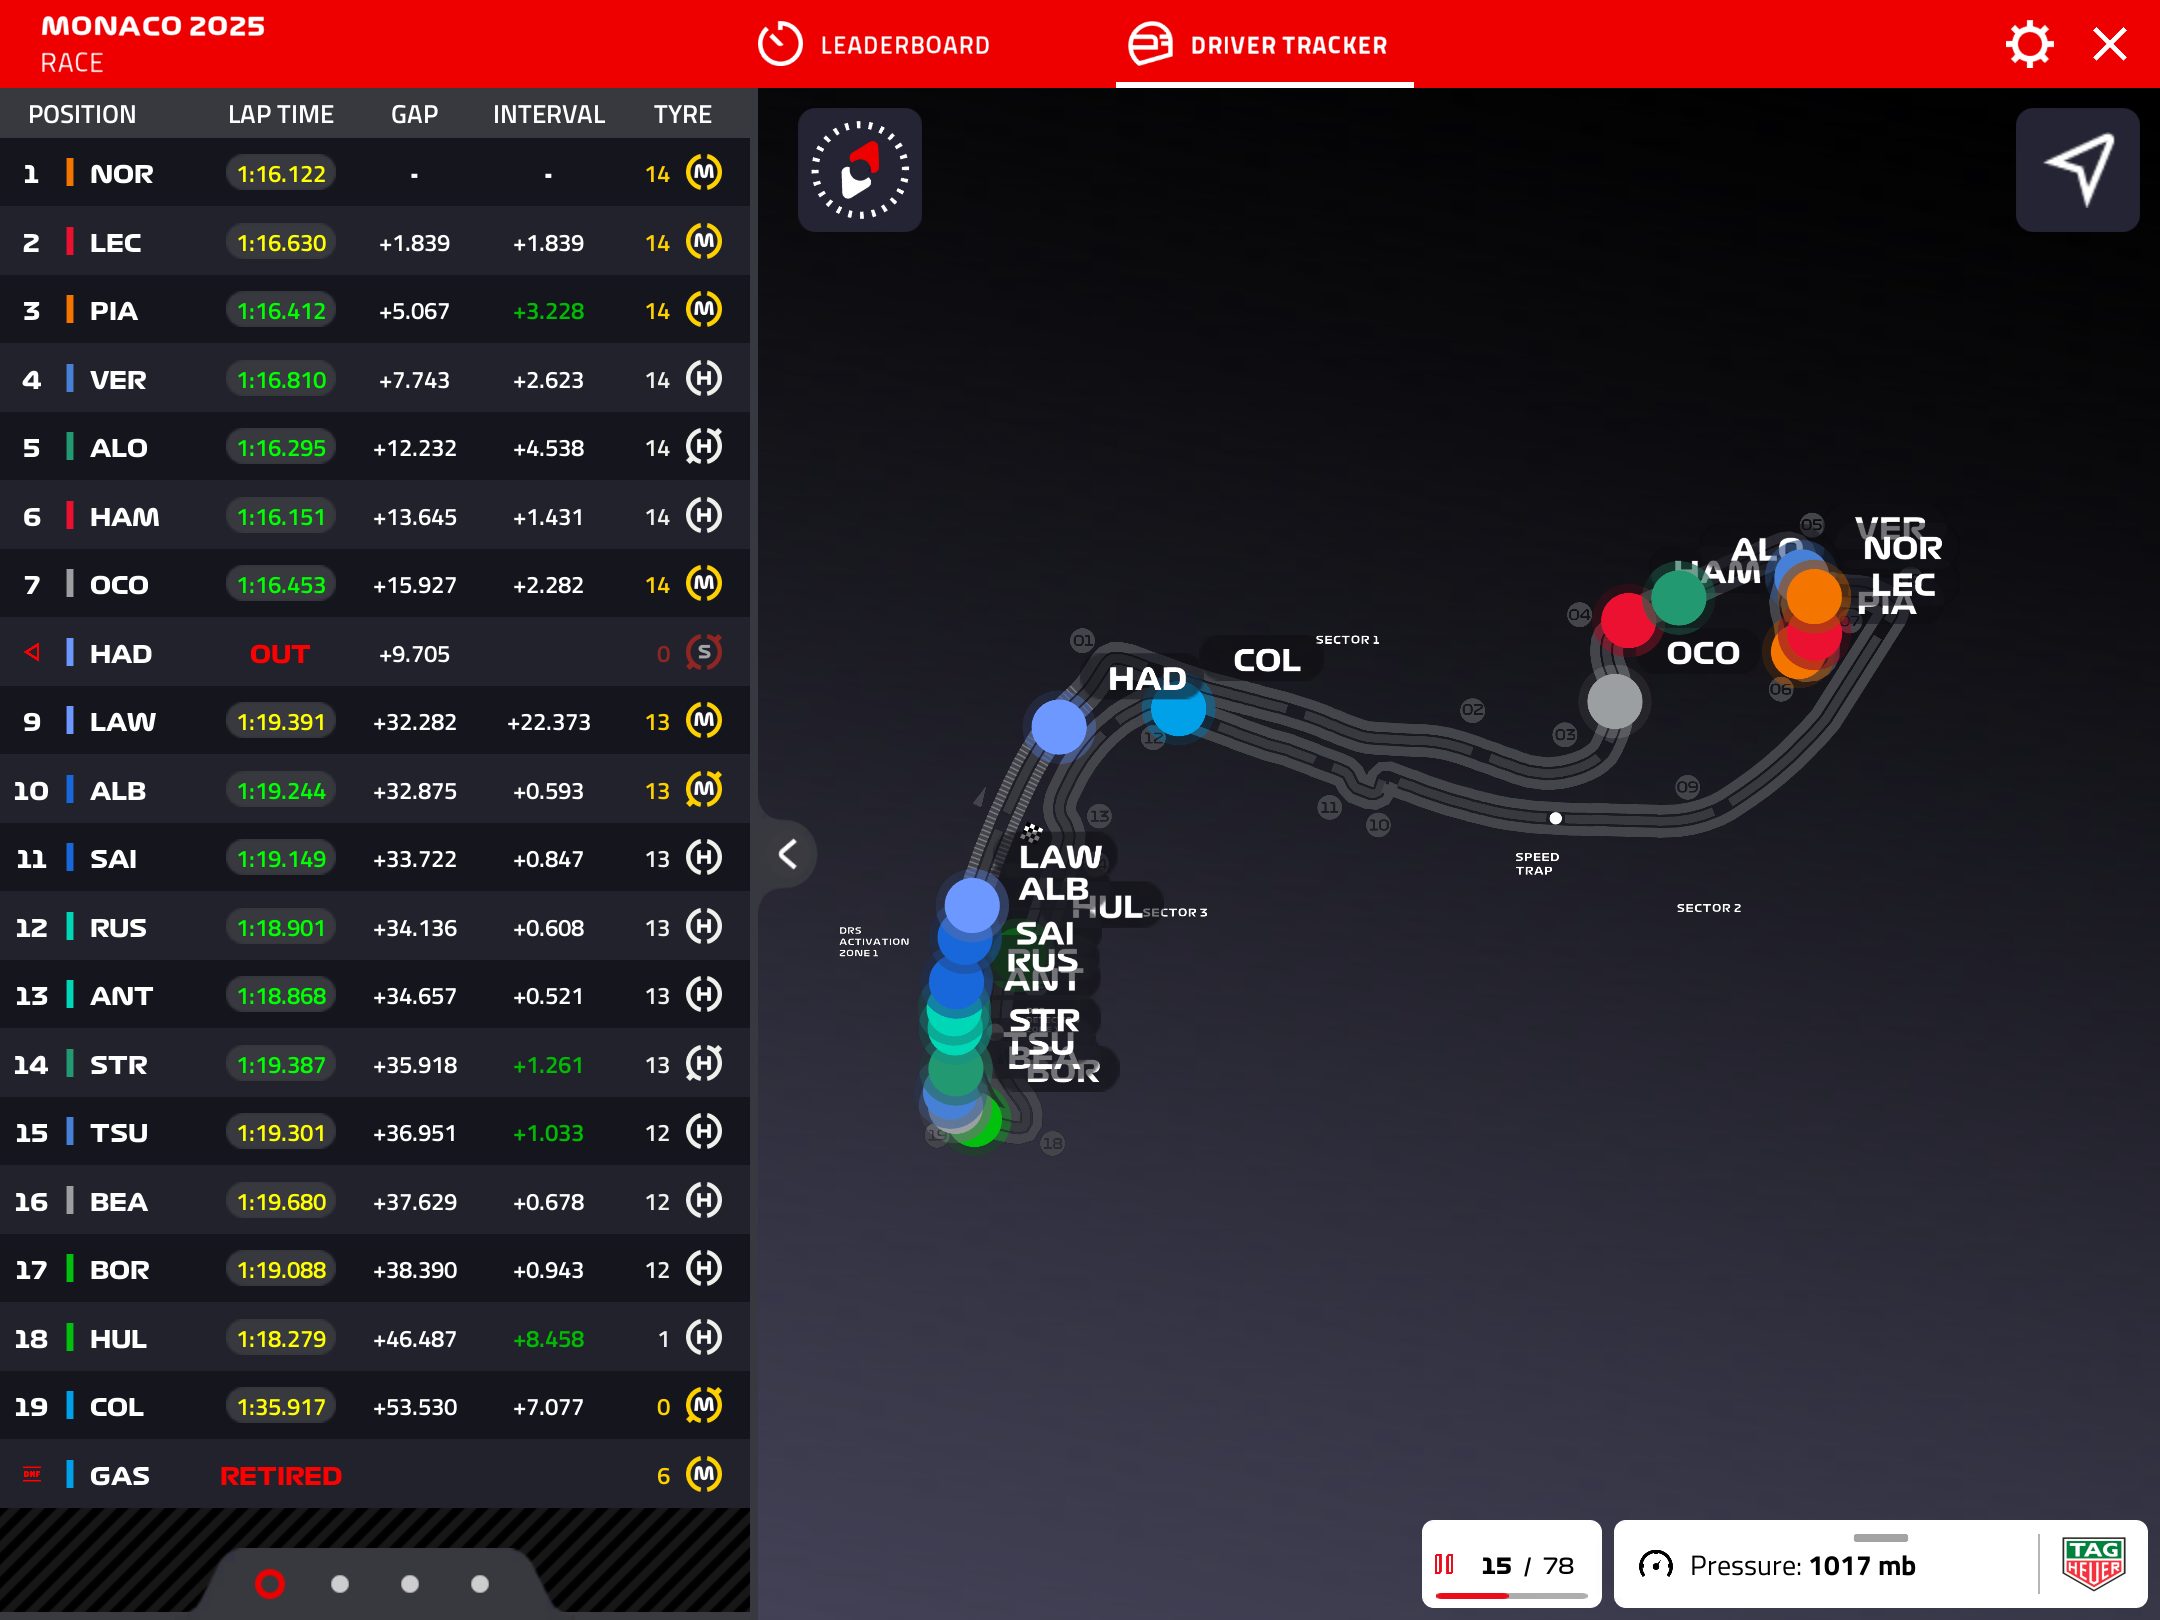Click HAM hard tyre icon
The height and width of the screenshot is (1620, 2160).
tap(704, 516)
